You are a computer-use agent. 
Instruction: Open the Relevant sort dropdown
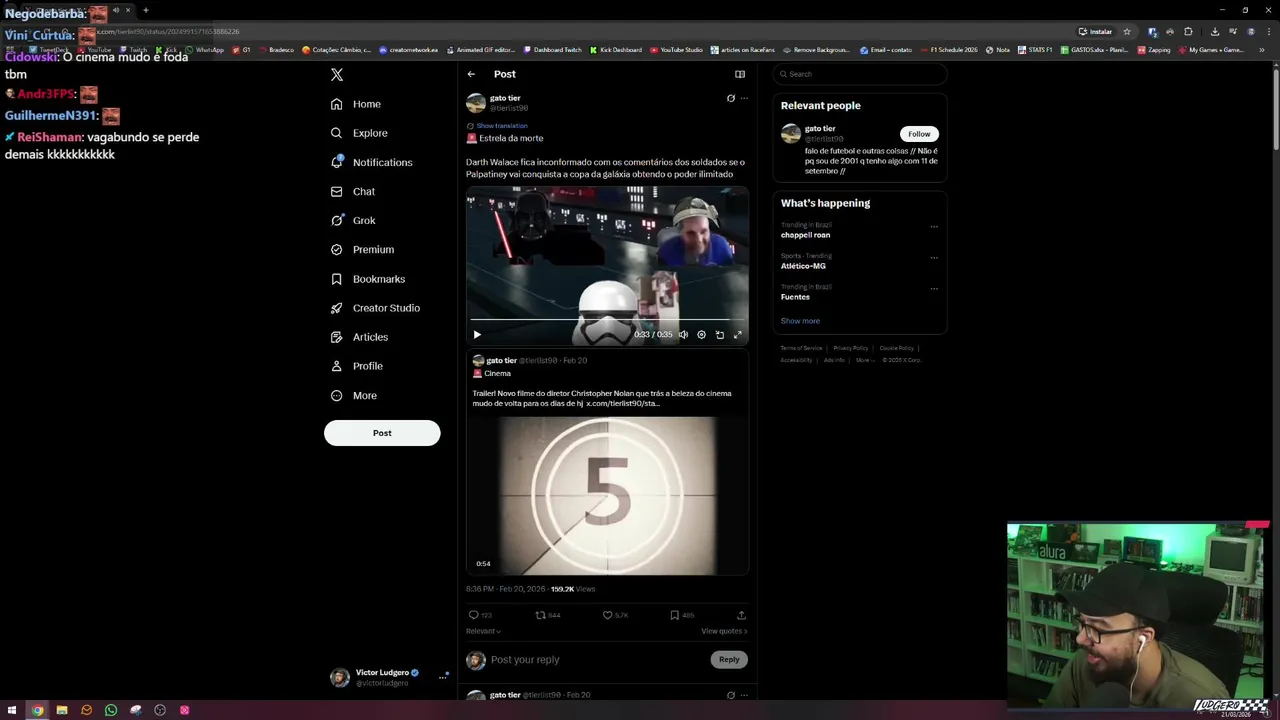483,631
